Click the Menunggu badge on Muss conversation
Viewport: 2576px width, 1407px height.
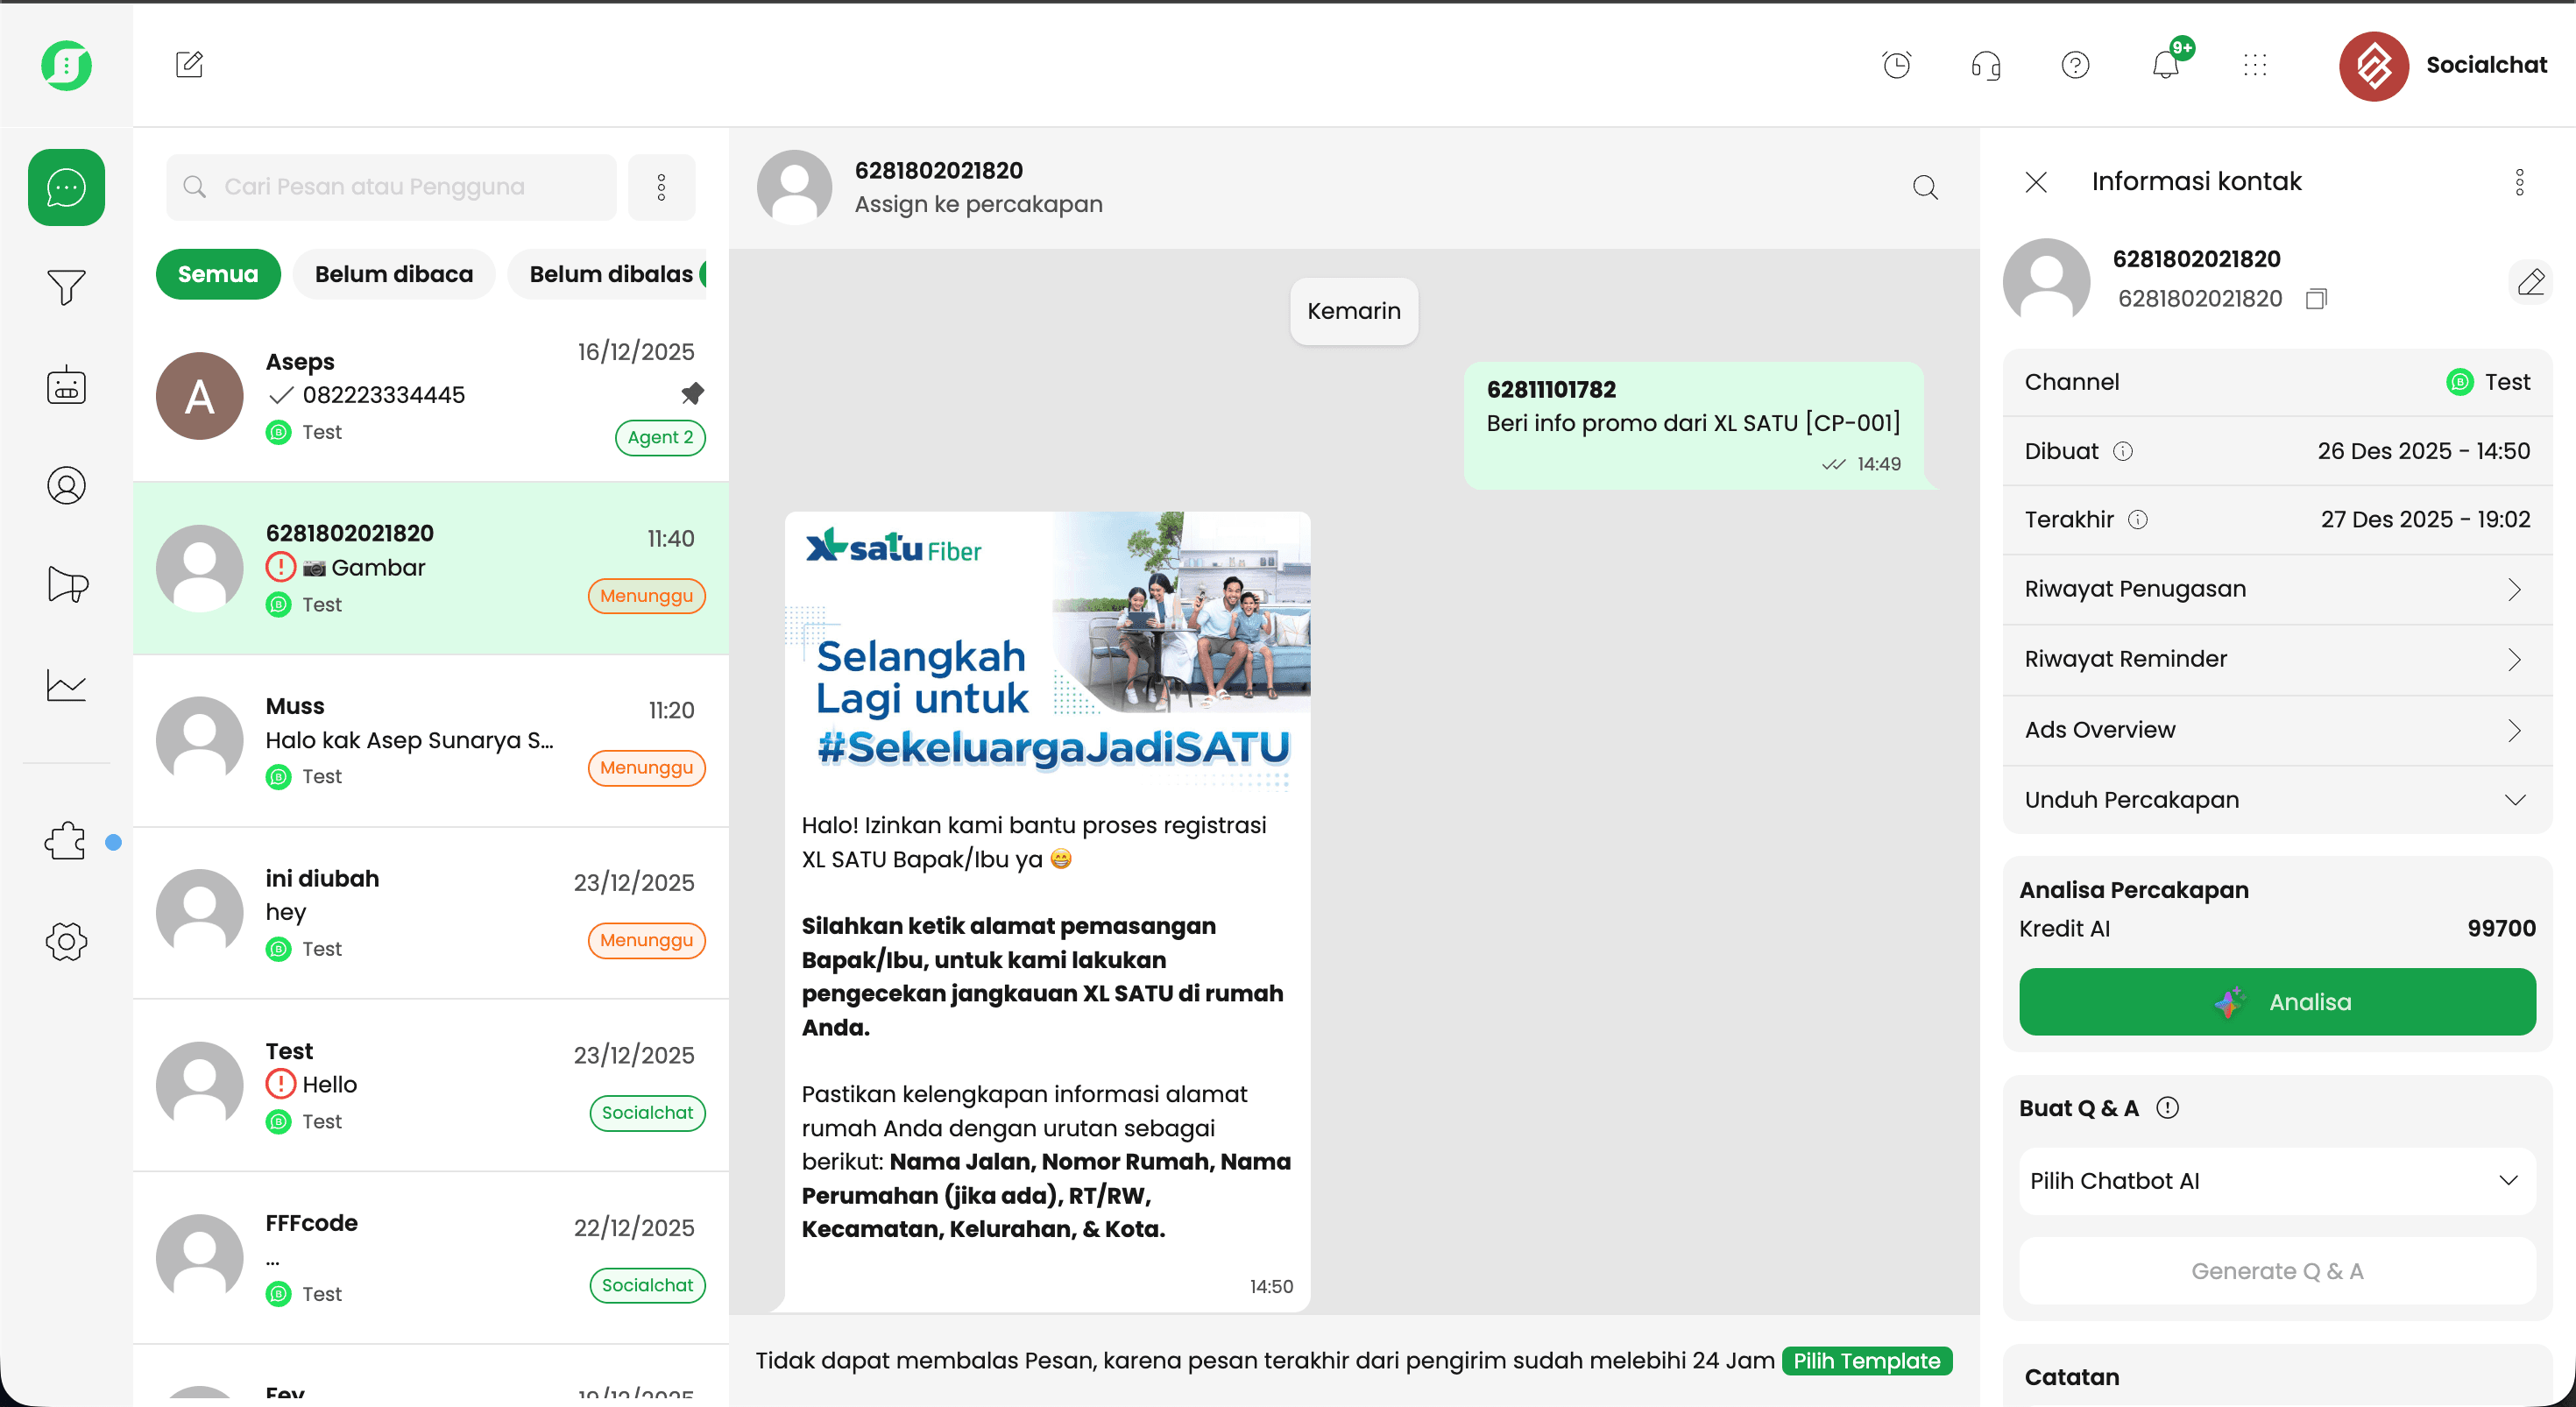pos(646,768)
